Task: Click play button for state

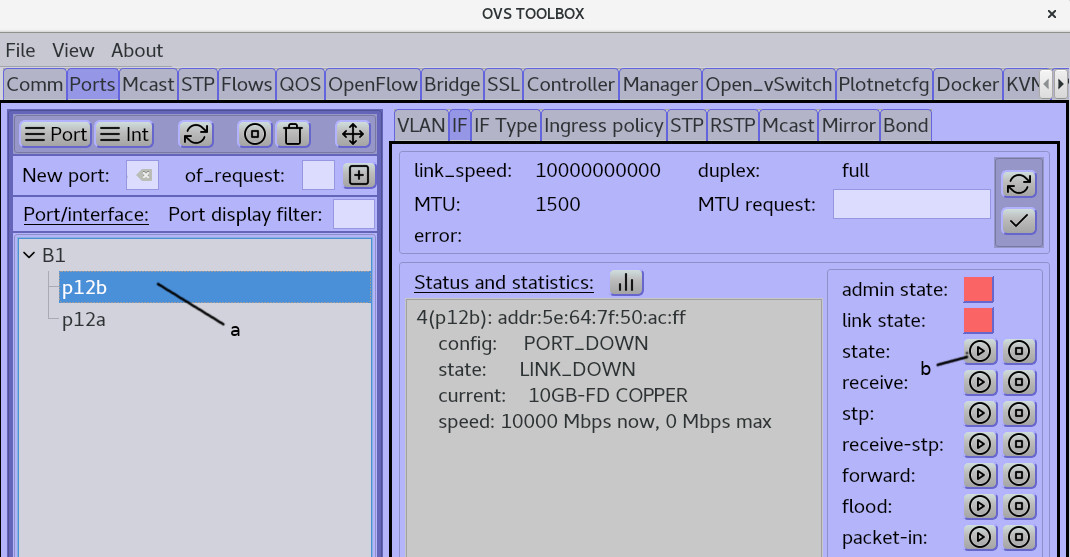Action: tap(981, 352)
